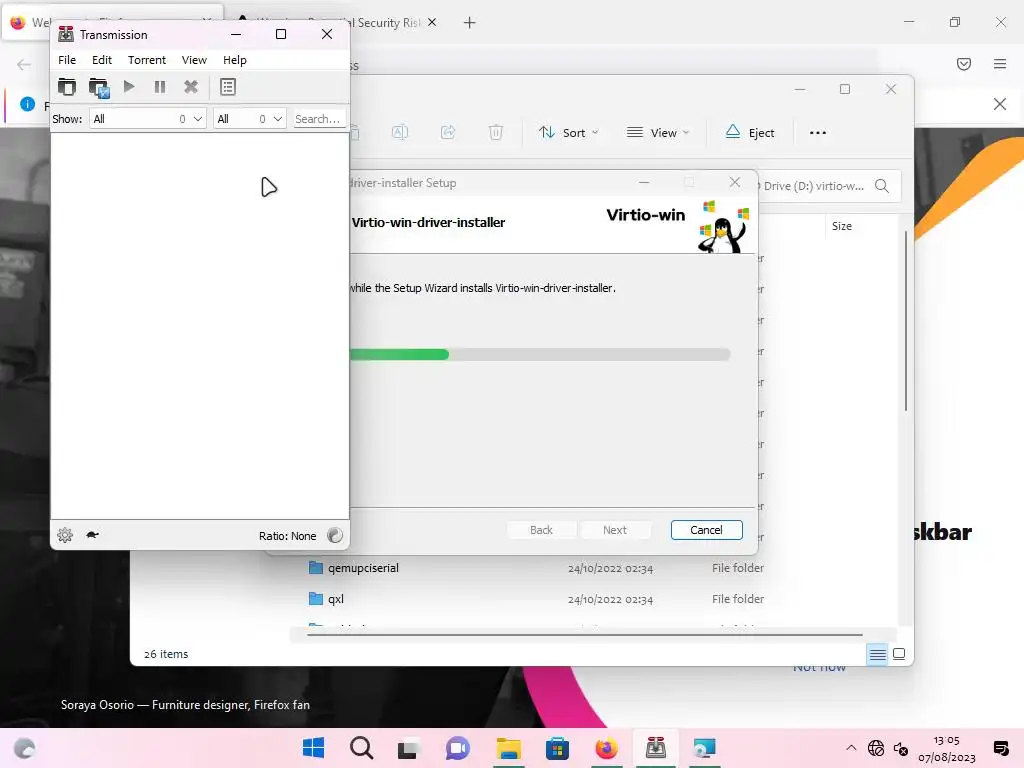This screenshot has height=768, width=1024.
Task: Click Eject in File Explorer toolbar
Action: pyautogui.click(x=750, y=133)
